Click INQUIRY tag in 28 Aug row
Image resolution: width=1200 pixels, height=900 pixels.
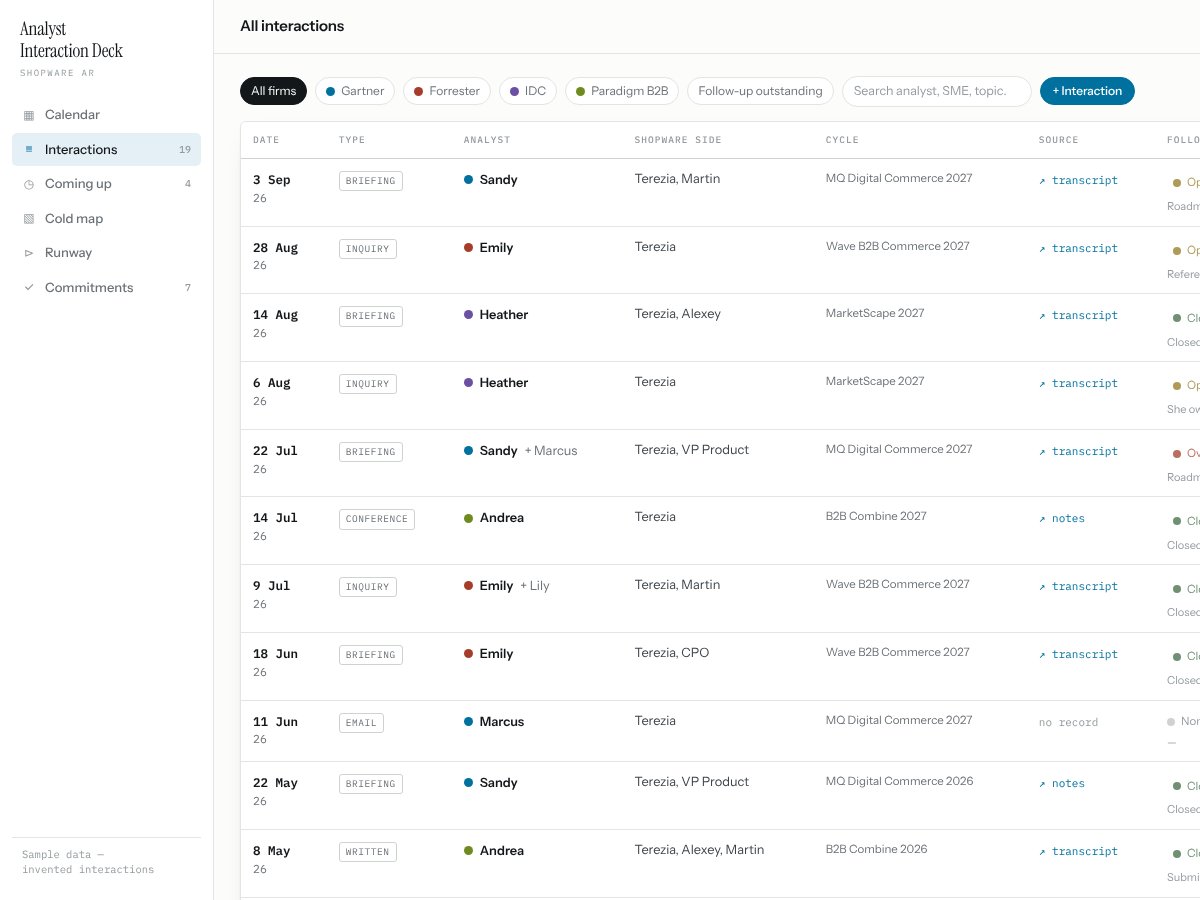(368, 249)
